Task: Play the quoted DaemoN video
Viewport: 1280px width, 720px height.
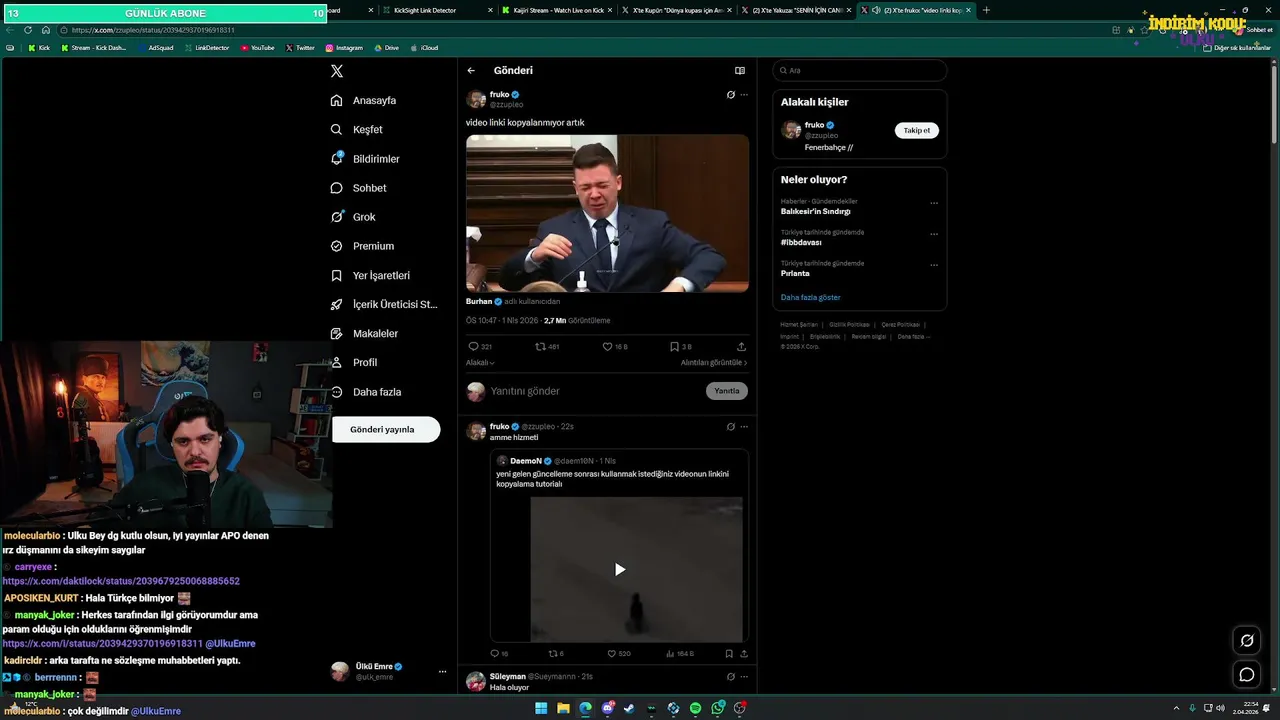Action: 619,569
